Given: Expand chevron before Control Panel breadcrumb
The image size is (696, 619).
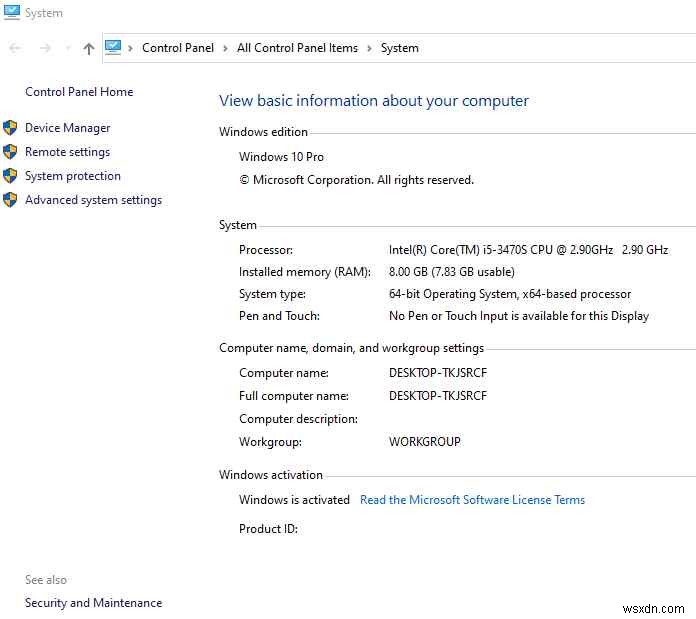Looking at the screenshot, I should (x=130, y=48).
